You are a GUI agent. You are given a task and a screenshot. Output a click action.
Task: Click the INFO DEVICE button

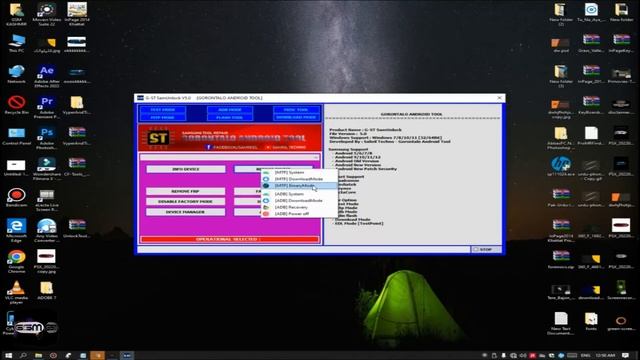coord(186,169)
